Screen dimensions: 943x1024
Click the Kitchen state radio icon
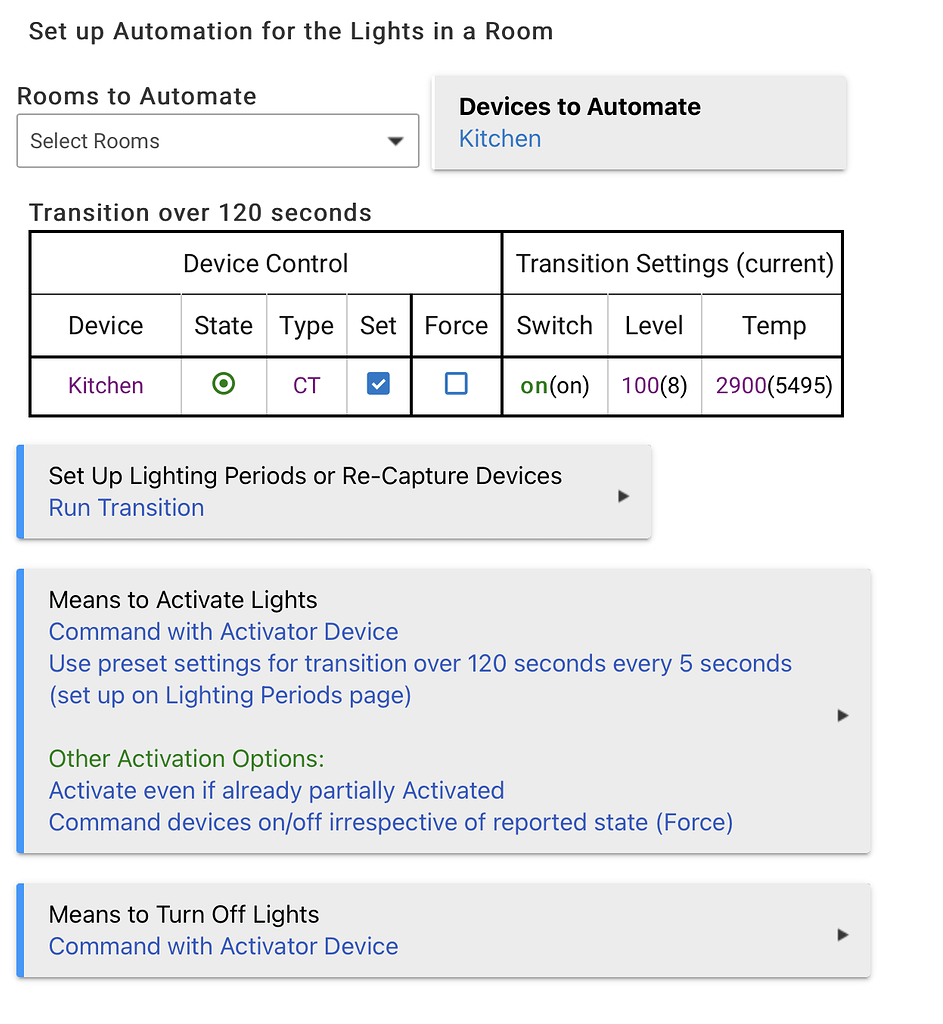point(223,383)
